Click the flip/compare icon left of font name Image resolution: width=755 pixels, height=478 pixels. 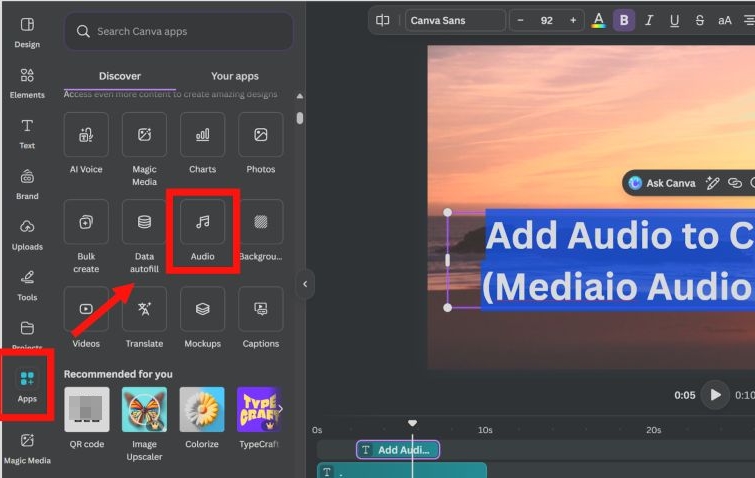tap(382, 21)
